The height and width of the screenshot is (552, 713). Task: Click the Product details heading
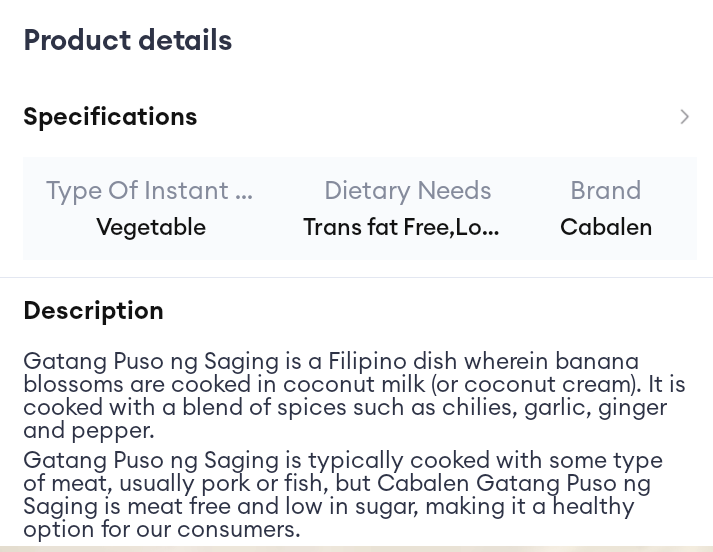[x=127, y=40]
